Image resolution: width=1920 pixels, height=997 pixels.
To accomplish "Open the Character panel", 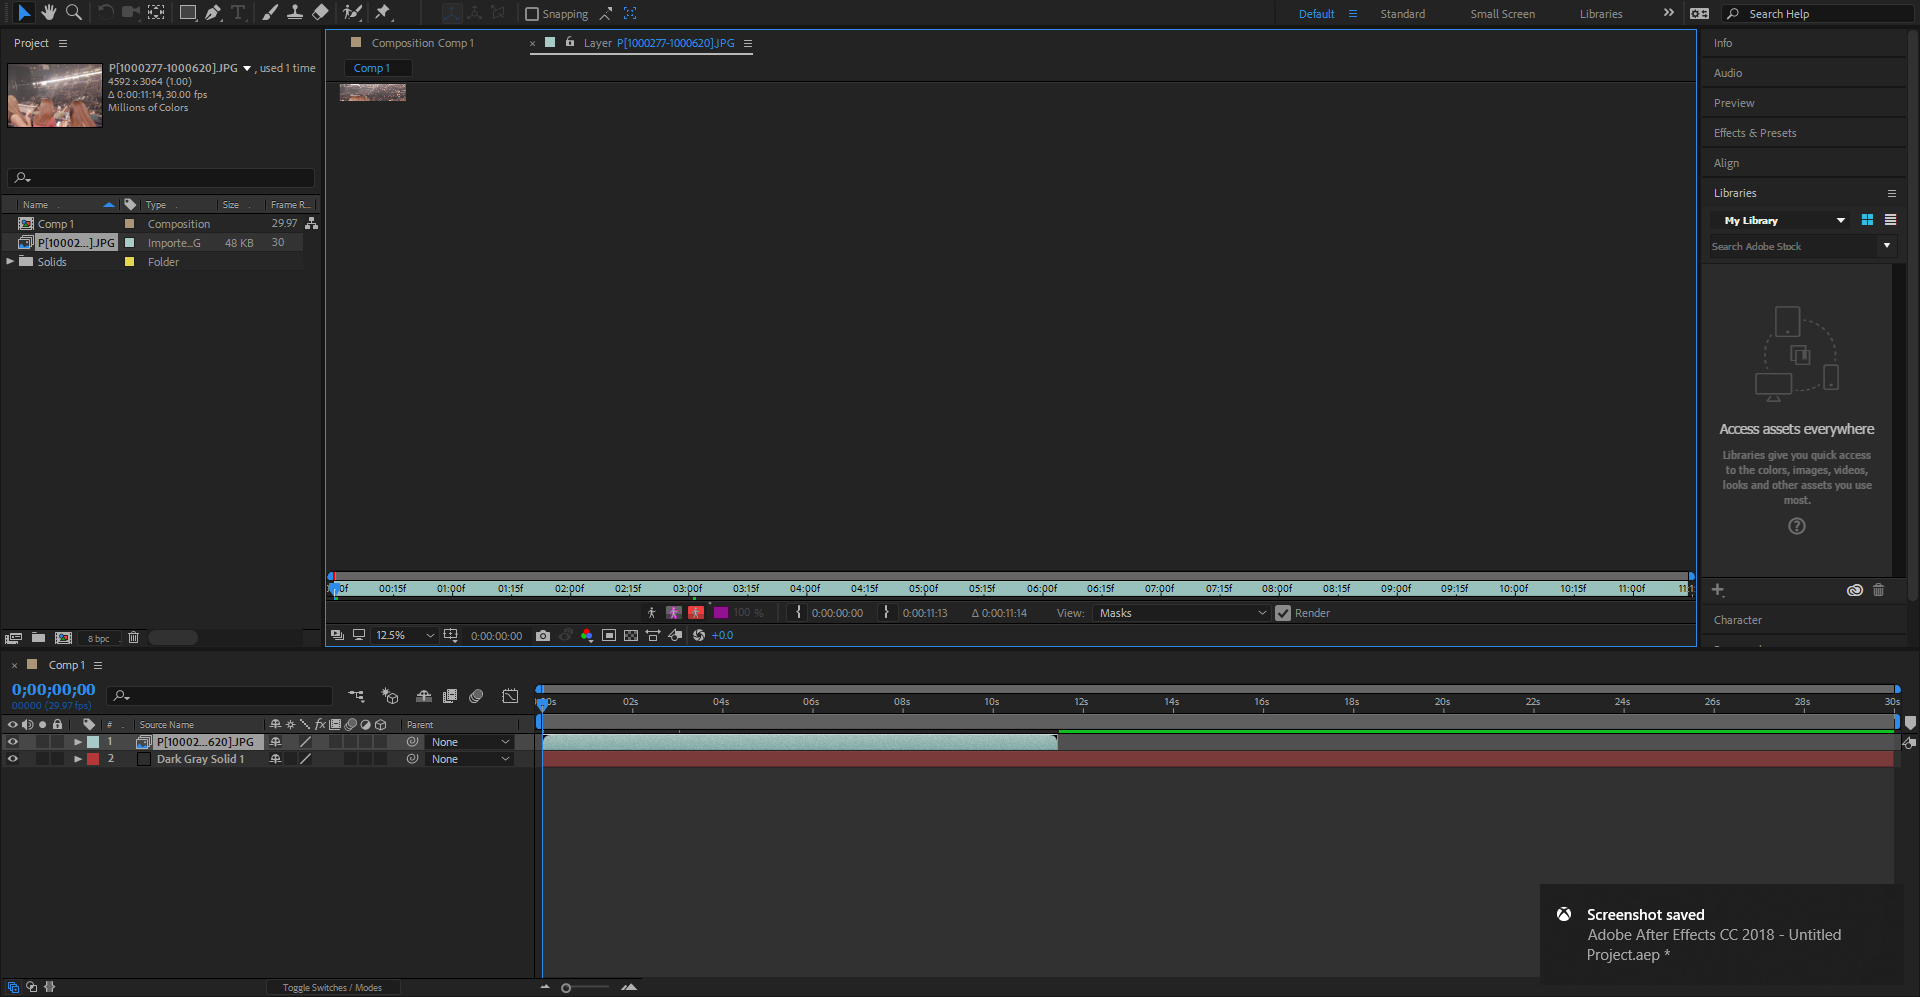I will (x=1738, y=620).
